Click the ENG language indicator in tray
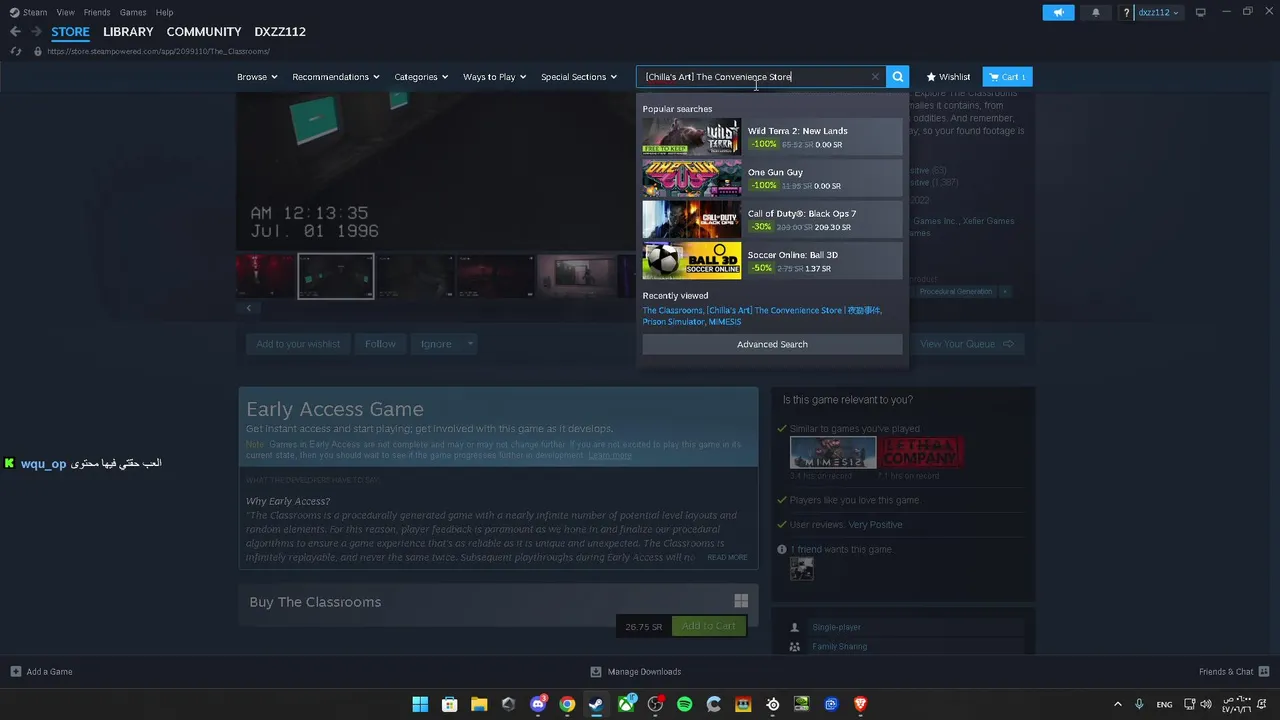 (1164, 704)
